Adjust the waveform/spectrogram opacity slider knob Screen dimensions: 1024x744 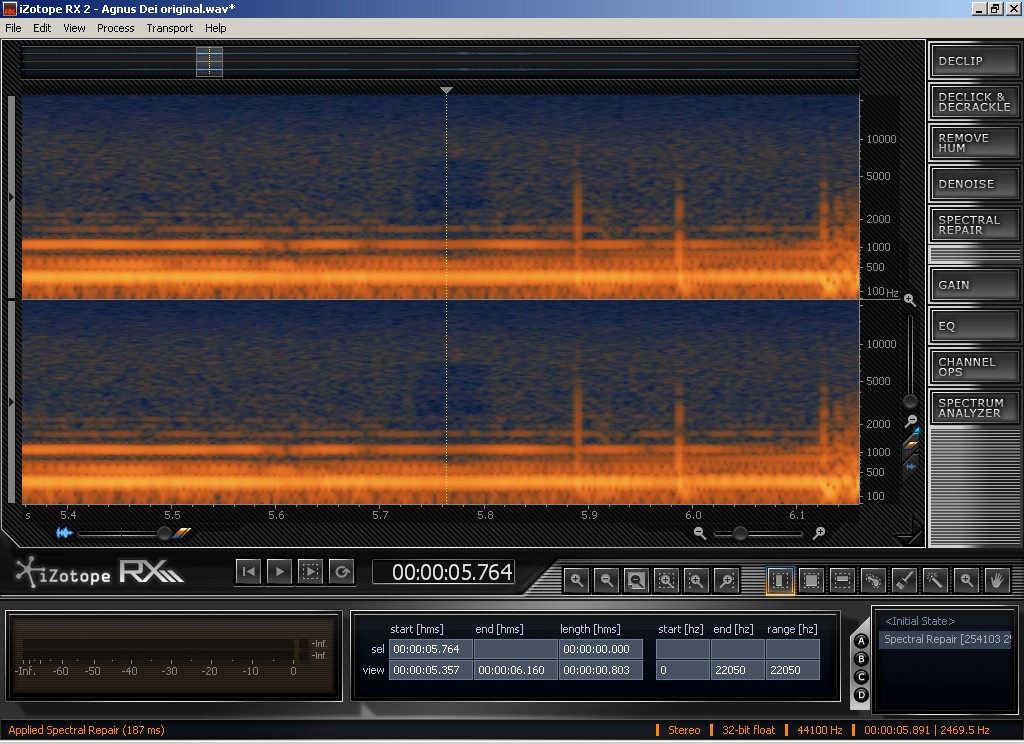click(165, 533)
